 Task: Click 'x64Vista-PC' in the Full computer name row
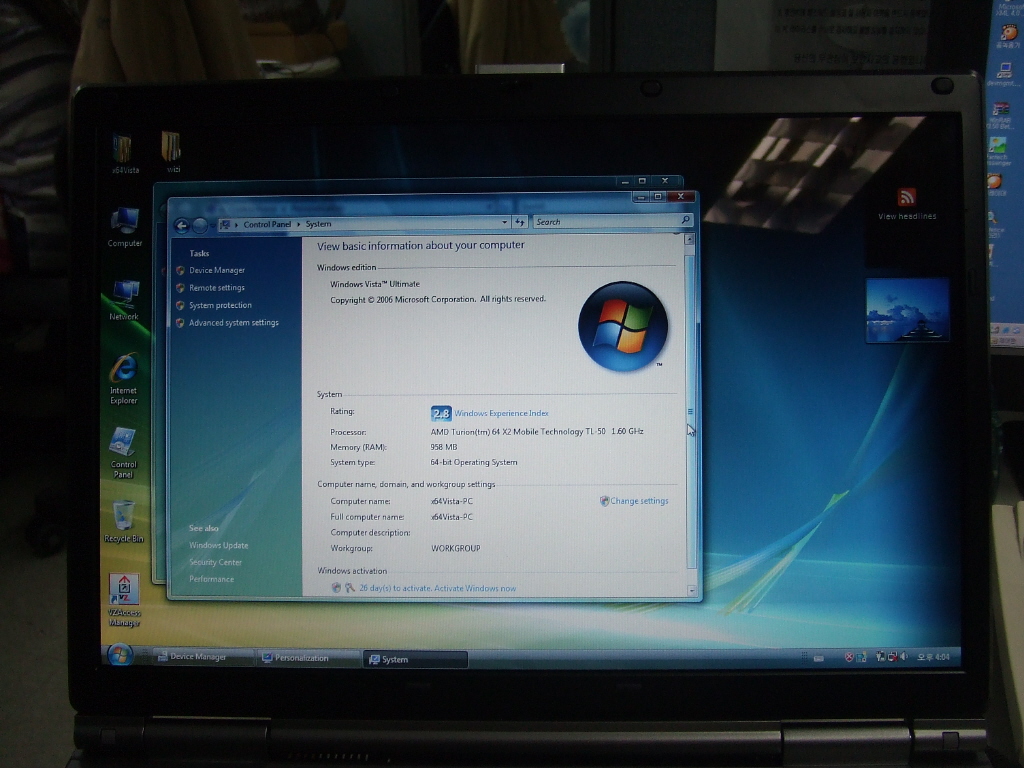[x=451, y=517]
